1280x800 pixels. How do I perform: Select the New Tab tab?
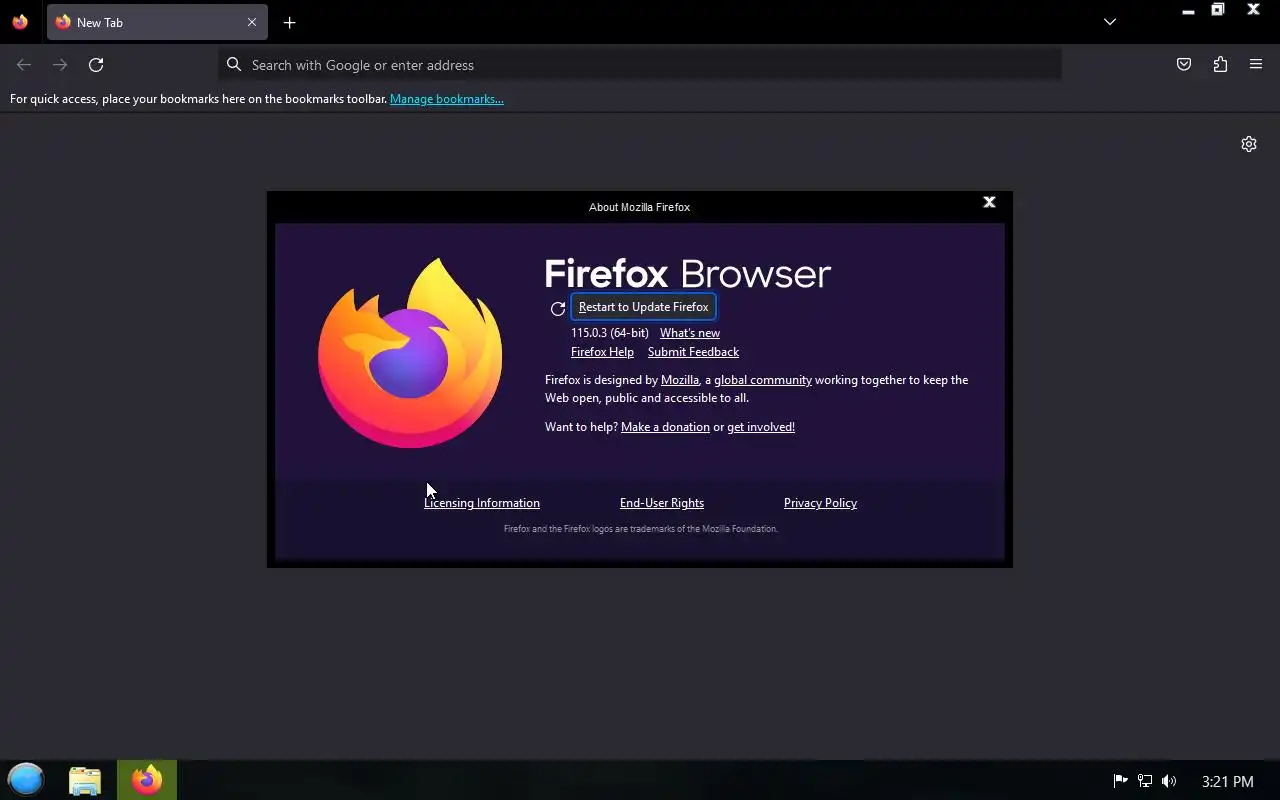click(x=157, y=22)
